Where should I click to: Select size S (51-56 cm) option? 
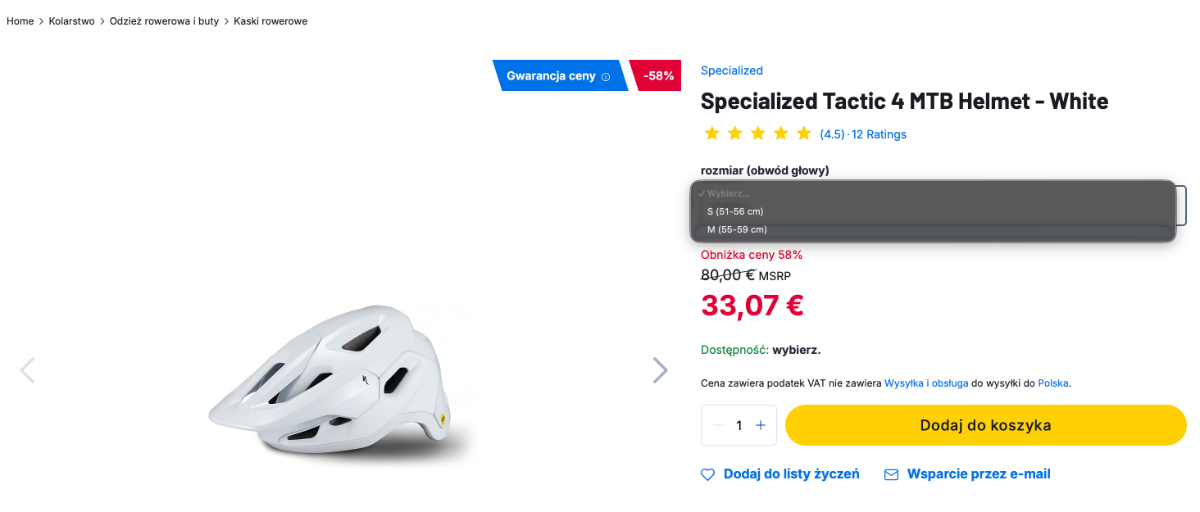(735, 211)
